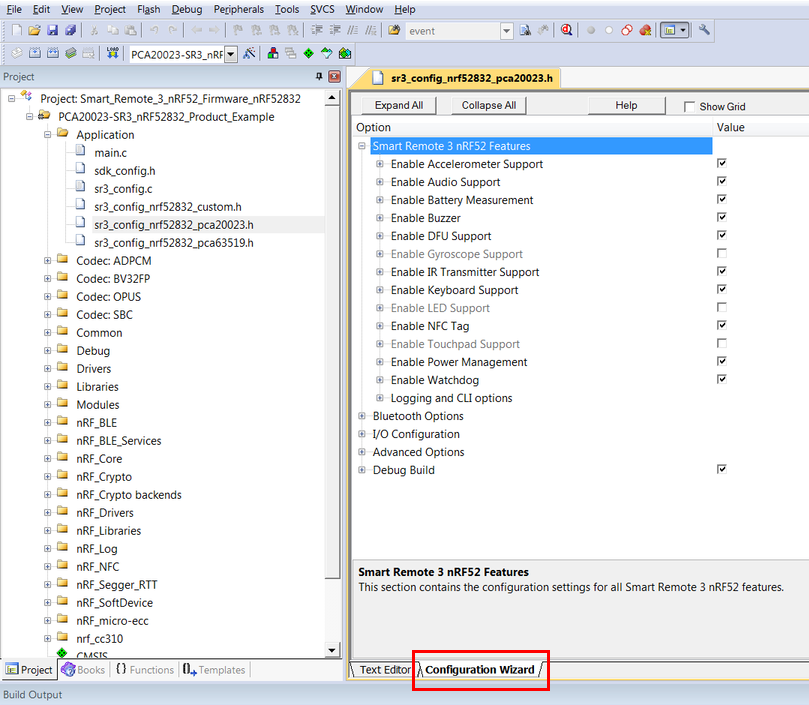809x705 pixels.
Task: Toggle Enable Accelerometer Support checkbox
Action: pos(722,163)
